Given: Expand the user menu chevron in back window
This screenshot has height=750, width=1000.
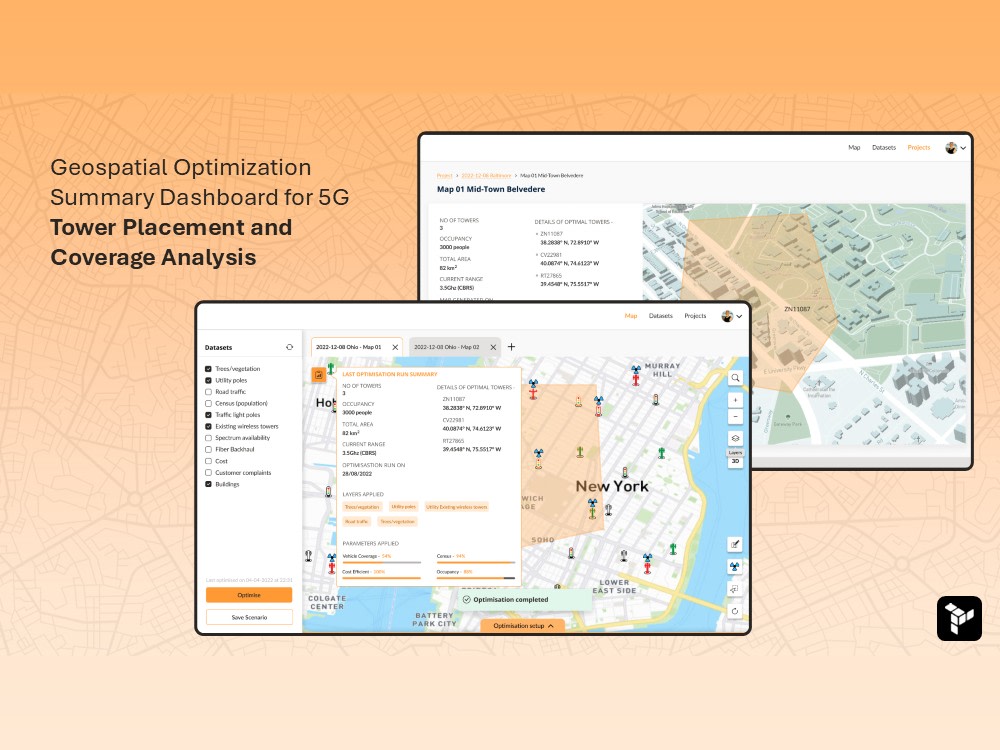Looking at the screenshot, I should coord(963,148).
